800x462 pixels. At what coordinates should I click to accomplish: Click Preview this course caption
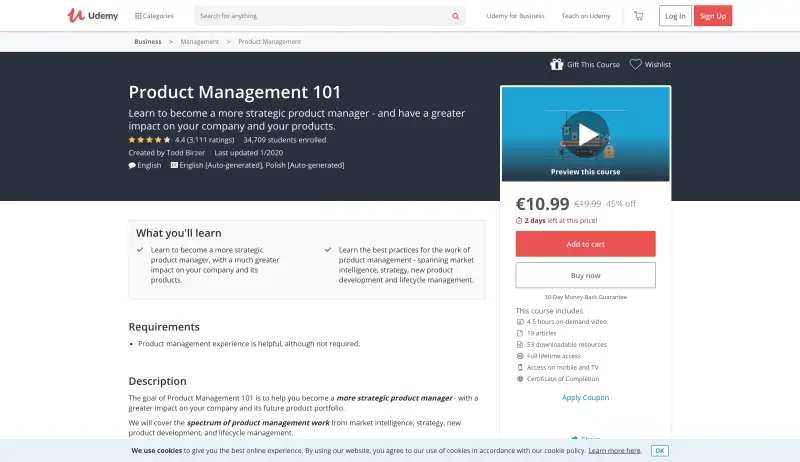585,172
